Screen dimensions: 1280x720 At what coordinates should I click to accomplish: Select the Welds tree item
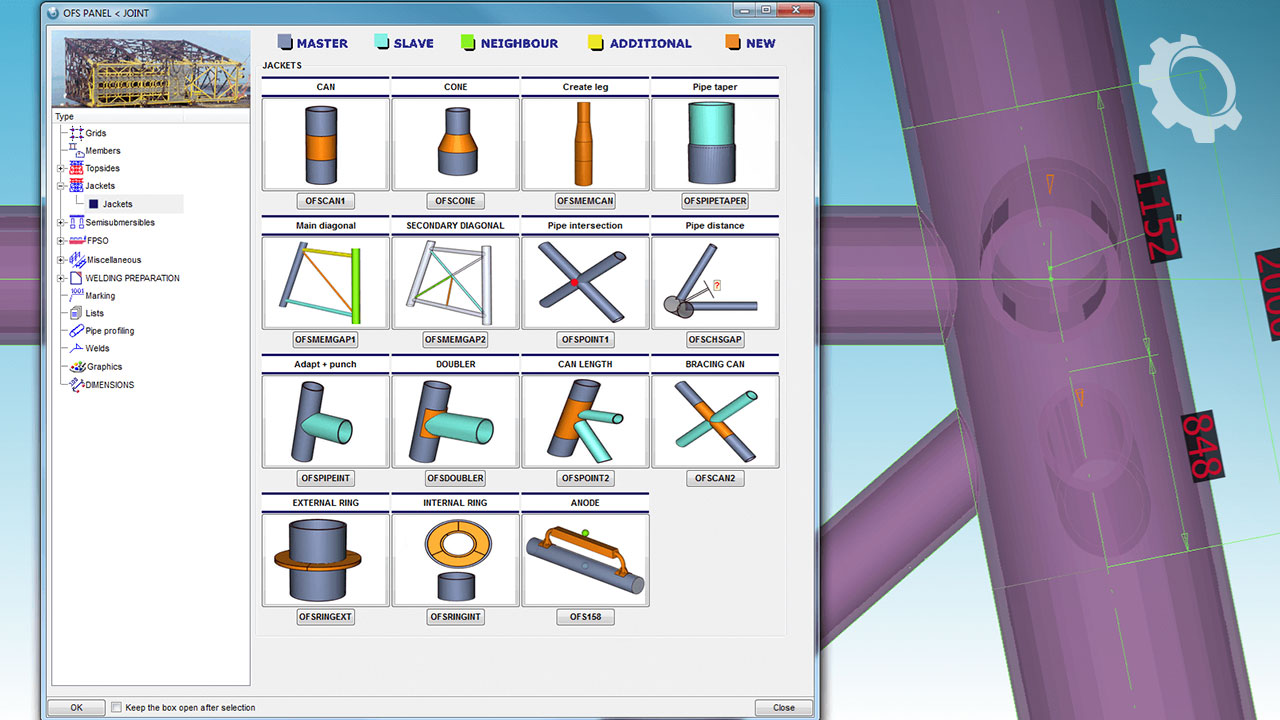97,349
